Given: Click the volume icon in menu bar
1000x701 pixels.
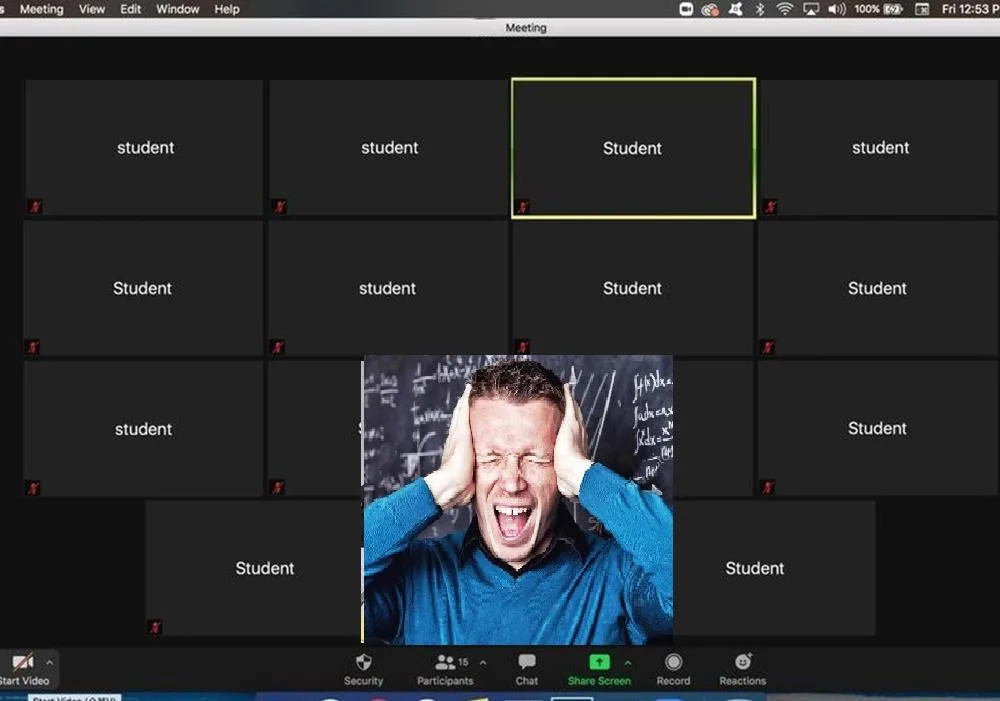Looking at the screenshot, I should pyautogui.click(x=837, y=9).
